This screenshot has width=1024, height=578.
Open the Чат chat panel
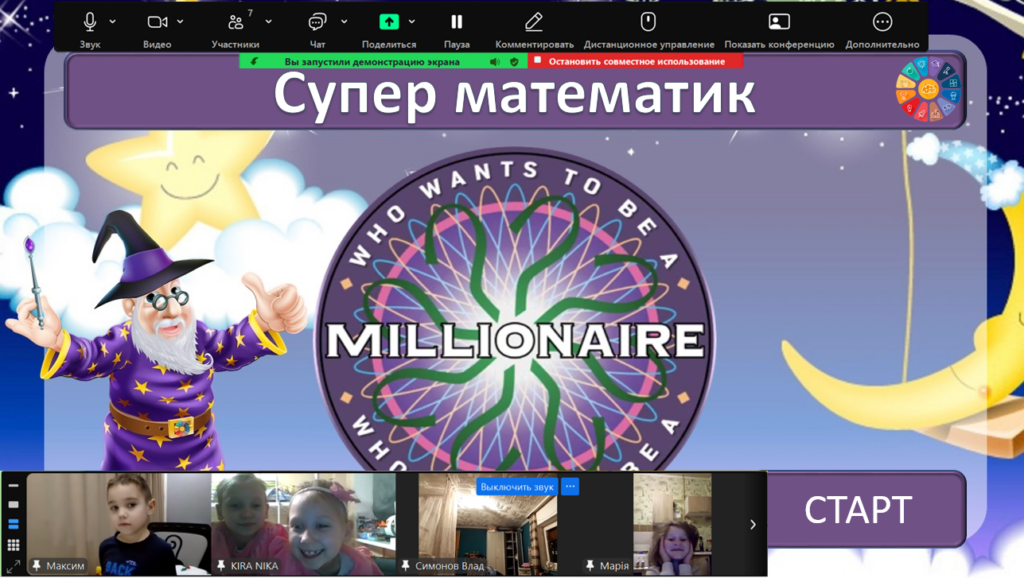pyautogui.click(x=317, y=23)
